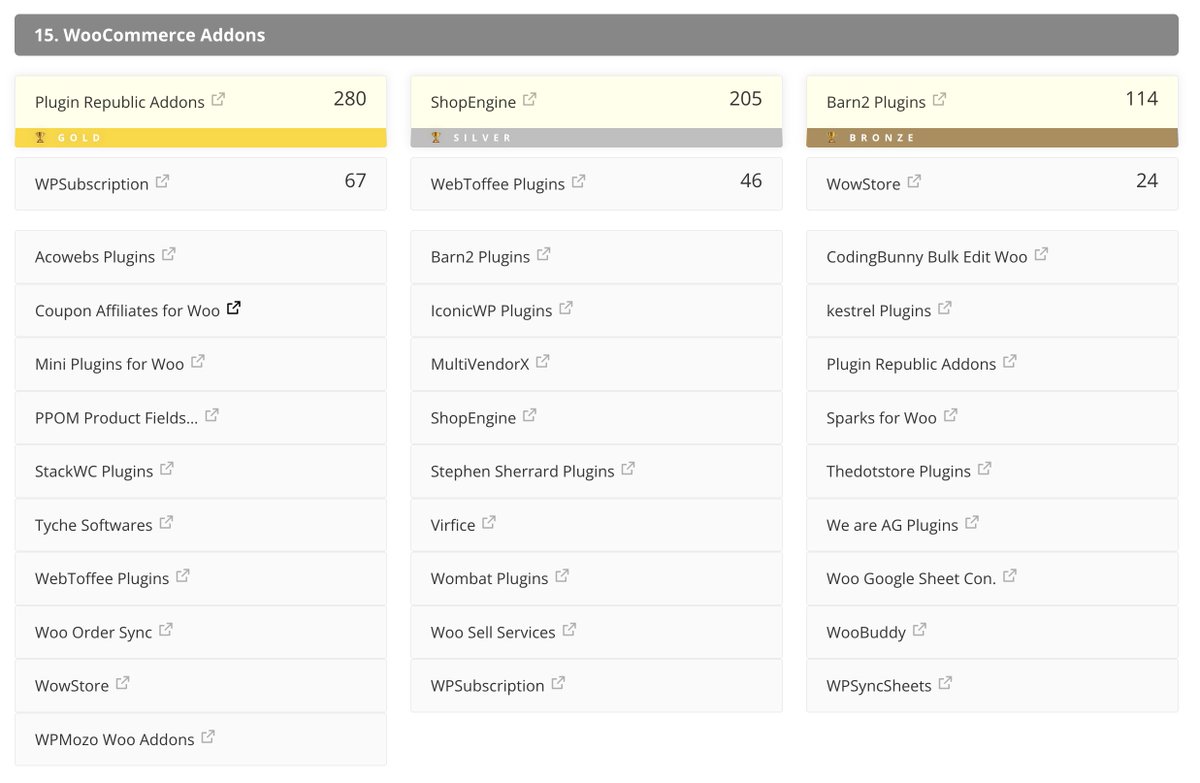Screen dimensions: 1200x783
Task: Open WPSubscription link with 67 votes
Action: [92, 184]
